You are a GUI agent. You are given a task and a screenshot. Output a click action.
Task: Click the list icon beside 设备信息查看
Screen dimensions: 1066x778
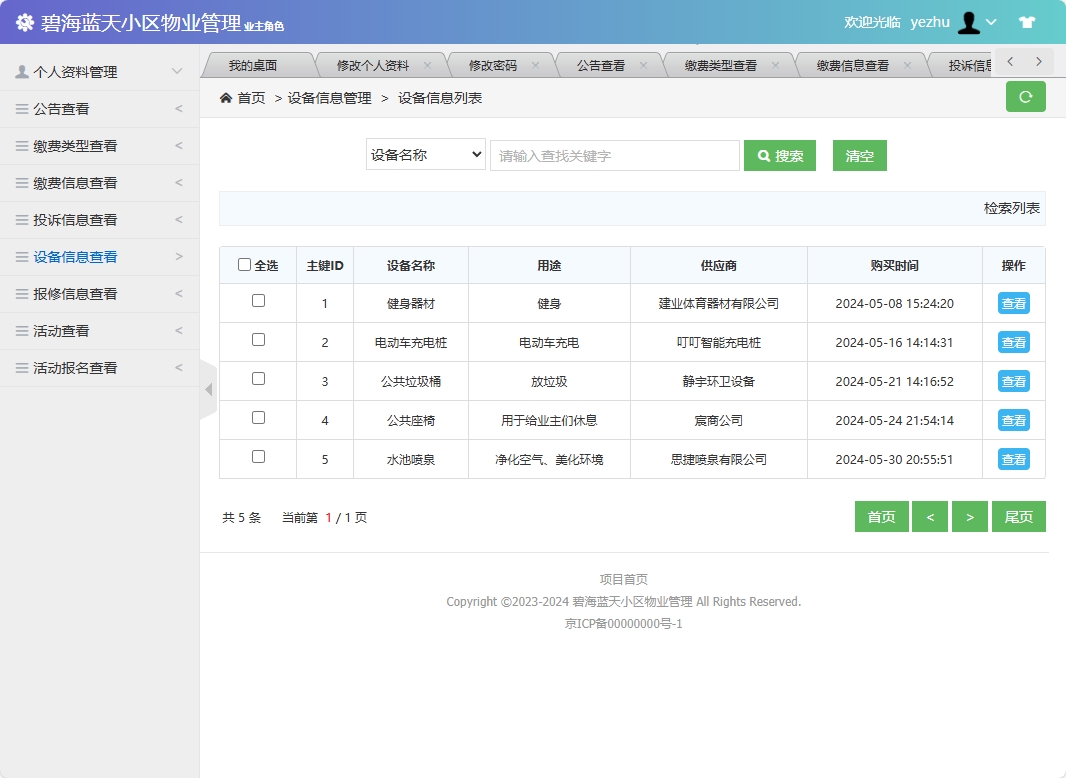pos(24,256)
